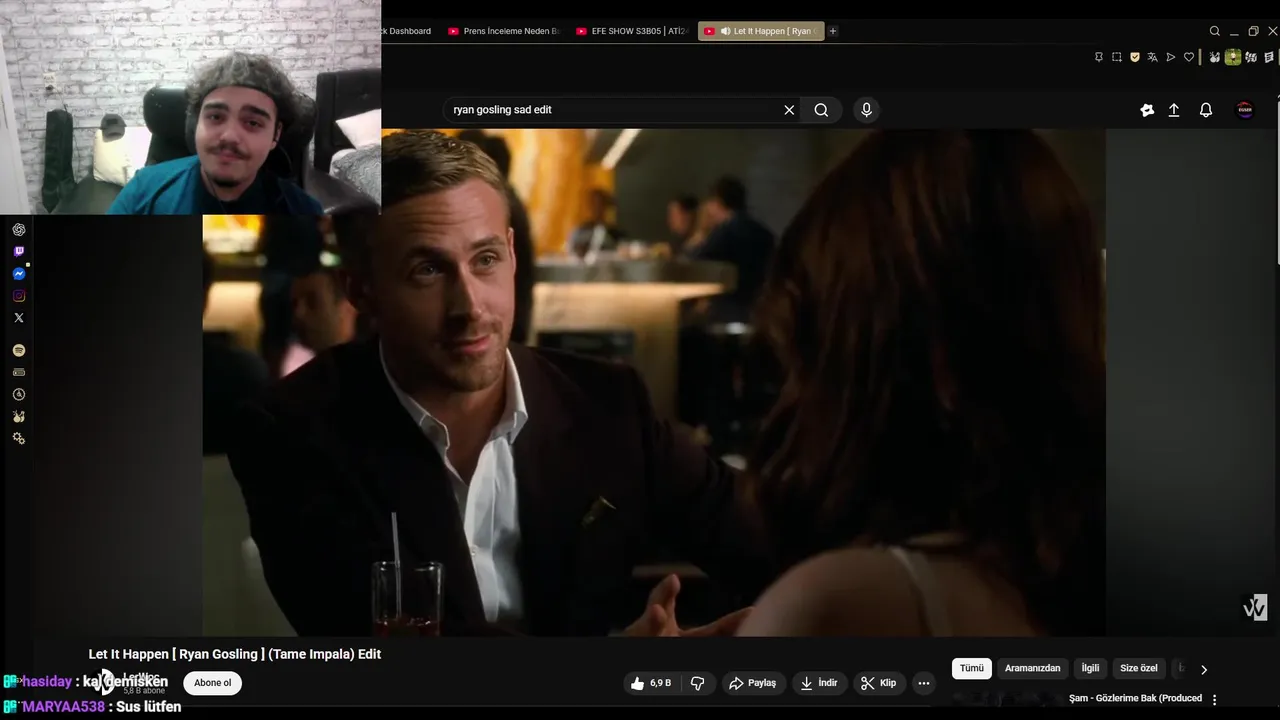Image resolution: width=1280 pixels, height=720 pixels.
Task: Open the Twitch sidebar panel
Action: click(19, 252)
